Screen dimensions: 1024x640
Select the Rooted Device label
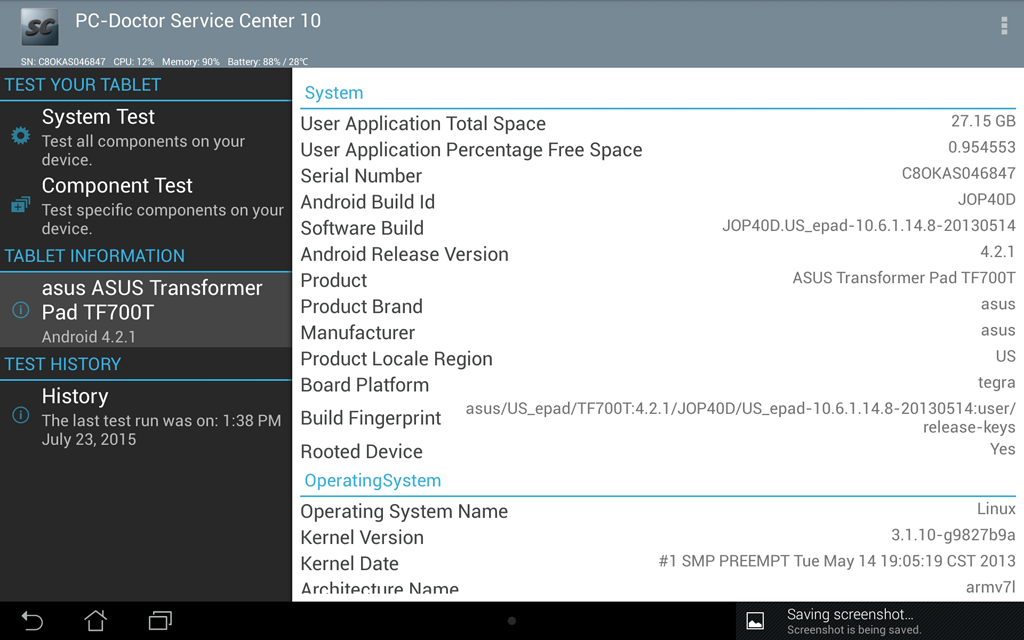(362, 452)
